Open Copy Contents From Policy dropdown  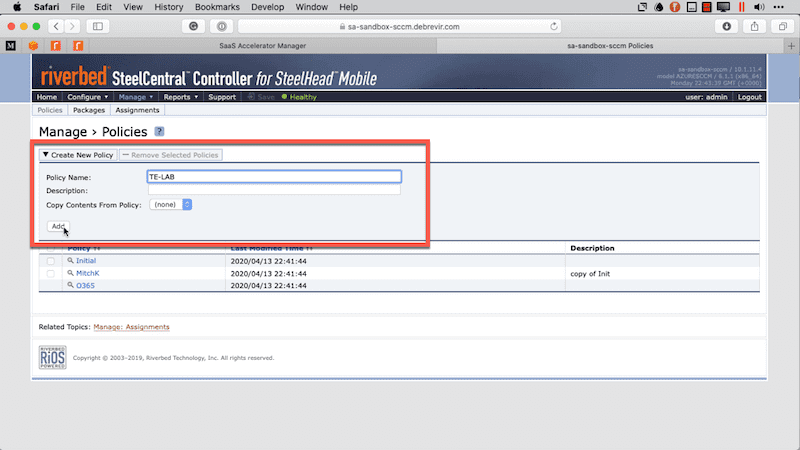[x=171, y=205]
